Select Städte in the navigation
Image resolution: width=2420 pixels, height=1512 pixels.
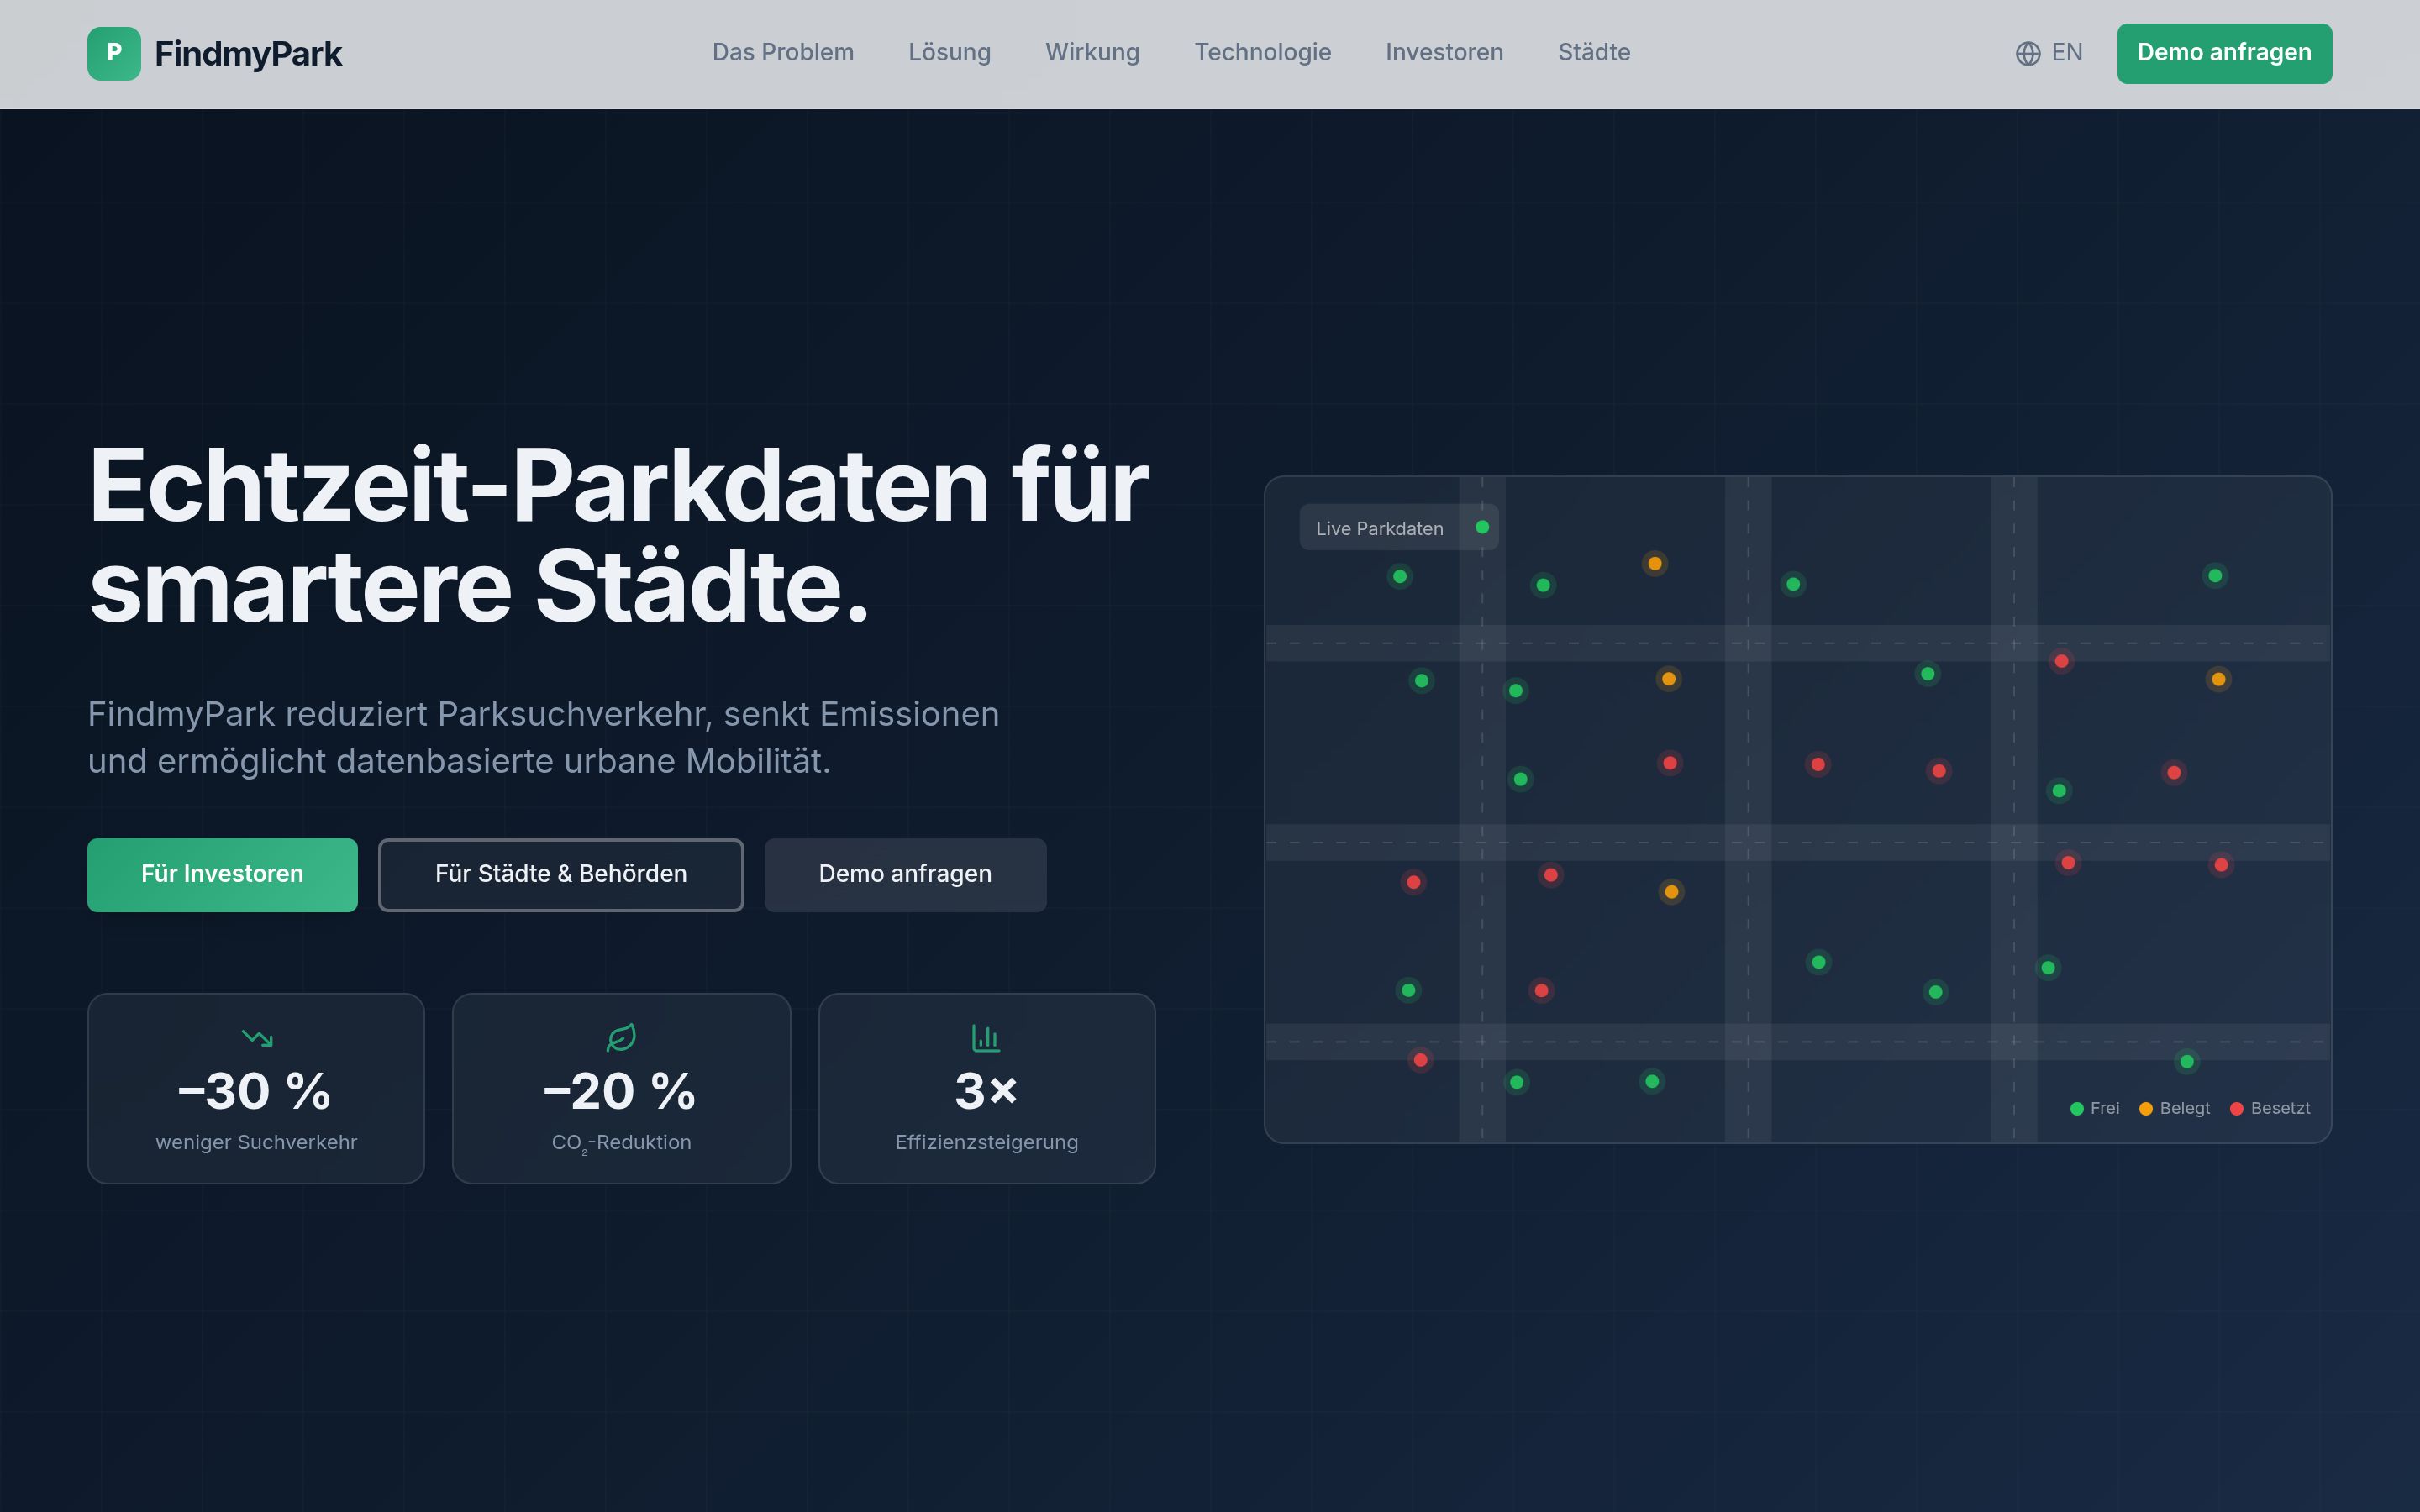[1594, 53]
